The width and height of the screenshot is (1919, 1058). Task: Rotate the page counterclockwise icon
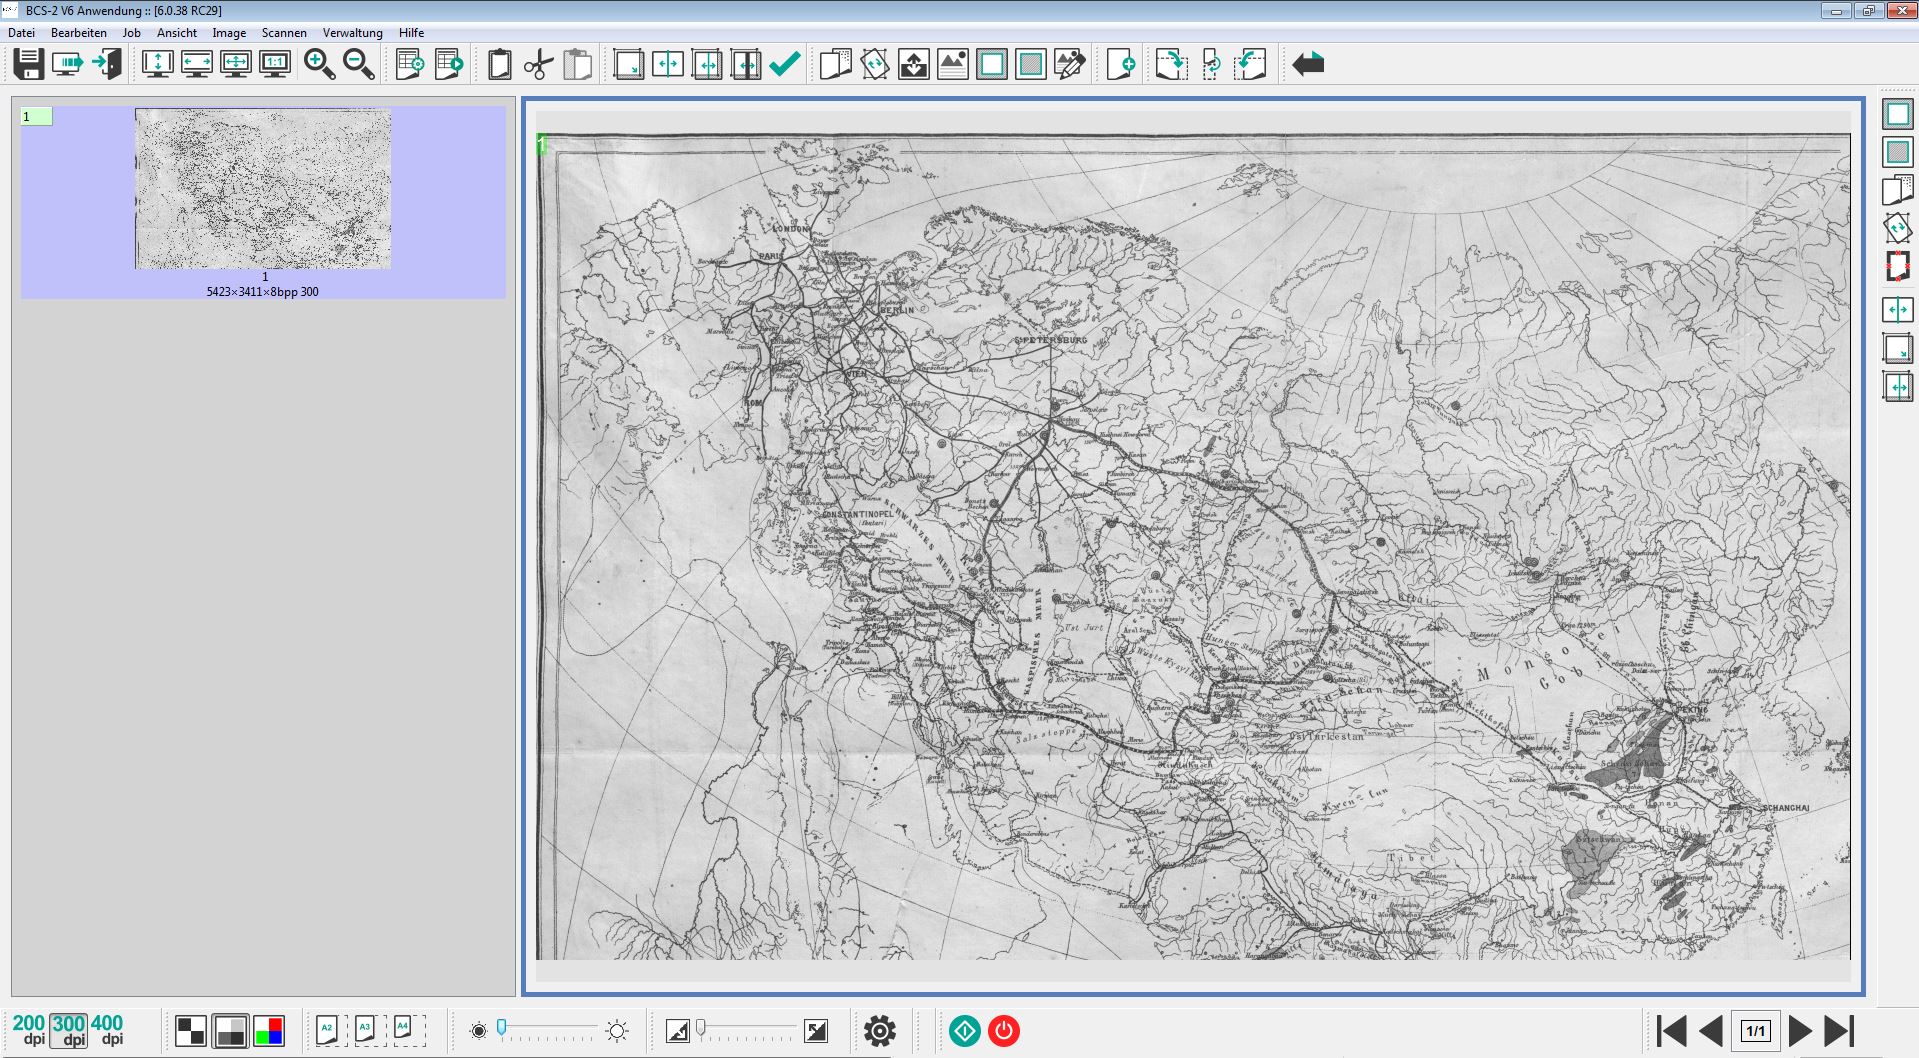click(1249, 64)
